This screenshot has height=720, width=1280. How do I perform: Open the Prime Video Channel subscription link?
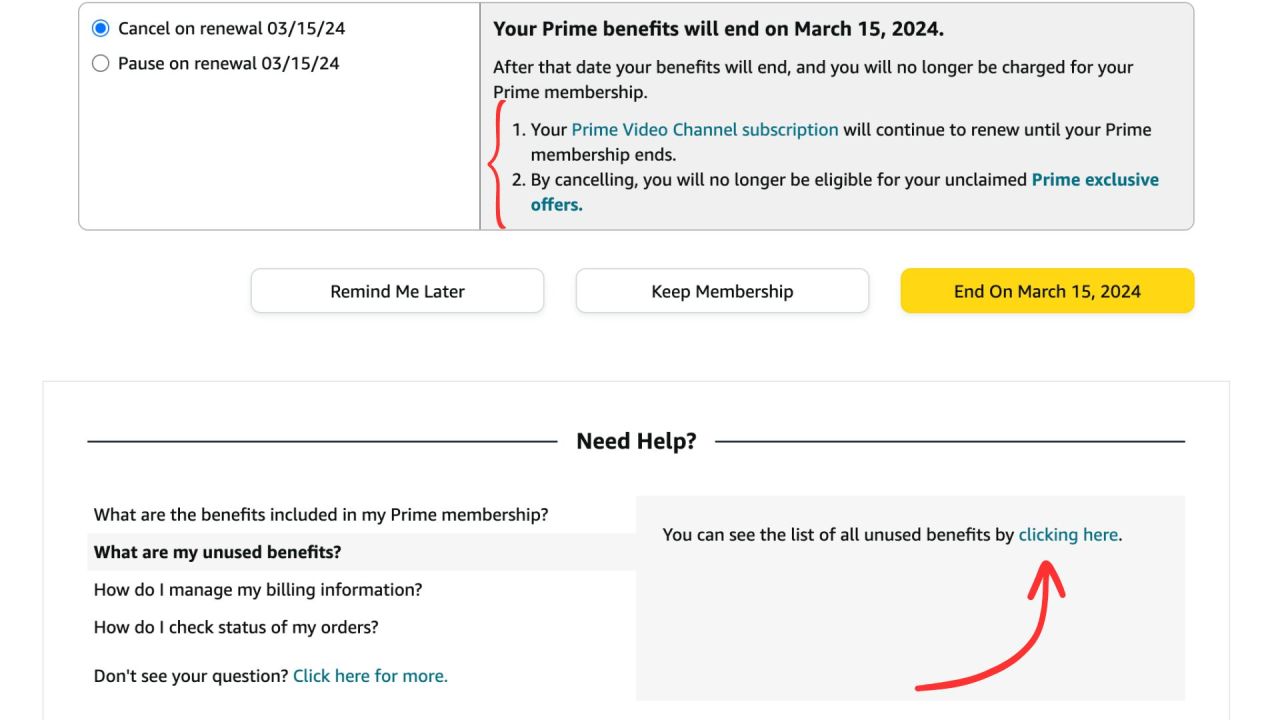click(704, 130)
